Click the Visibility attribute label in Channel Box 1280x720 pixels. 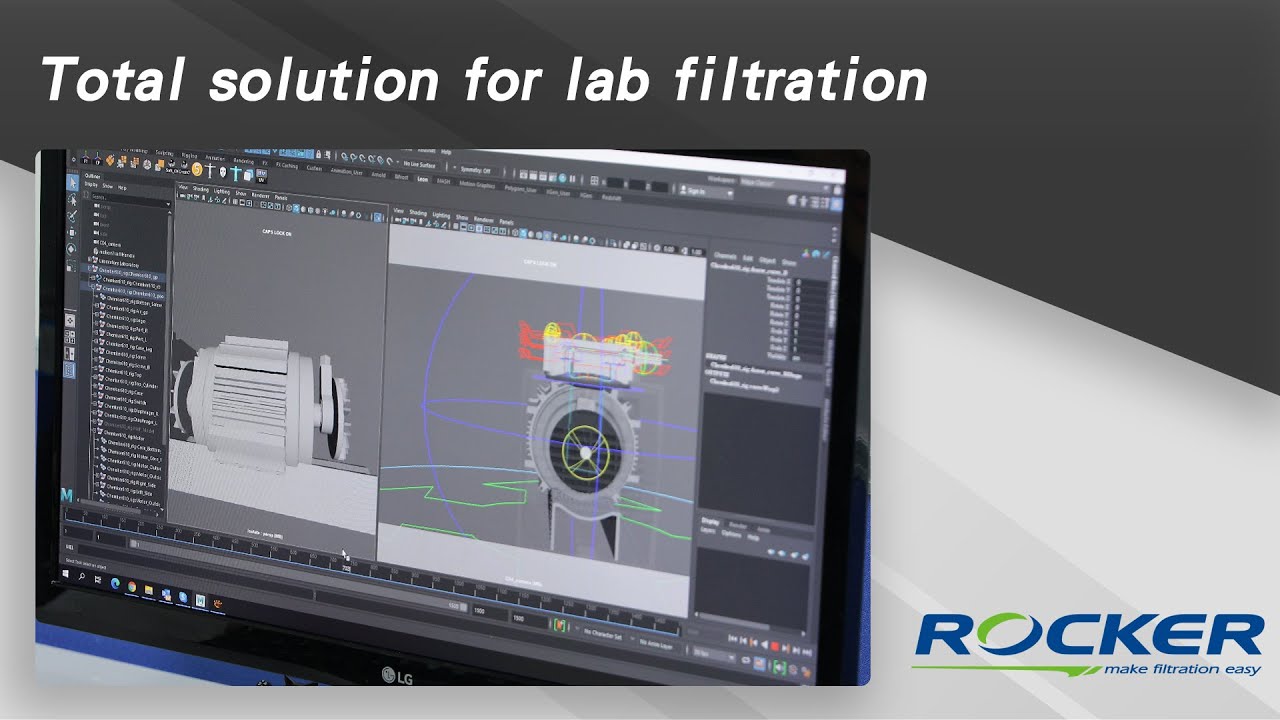(777, 356)
